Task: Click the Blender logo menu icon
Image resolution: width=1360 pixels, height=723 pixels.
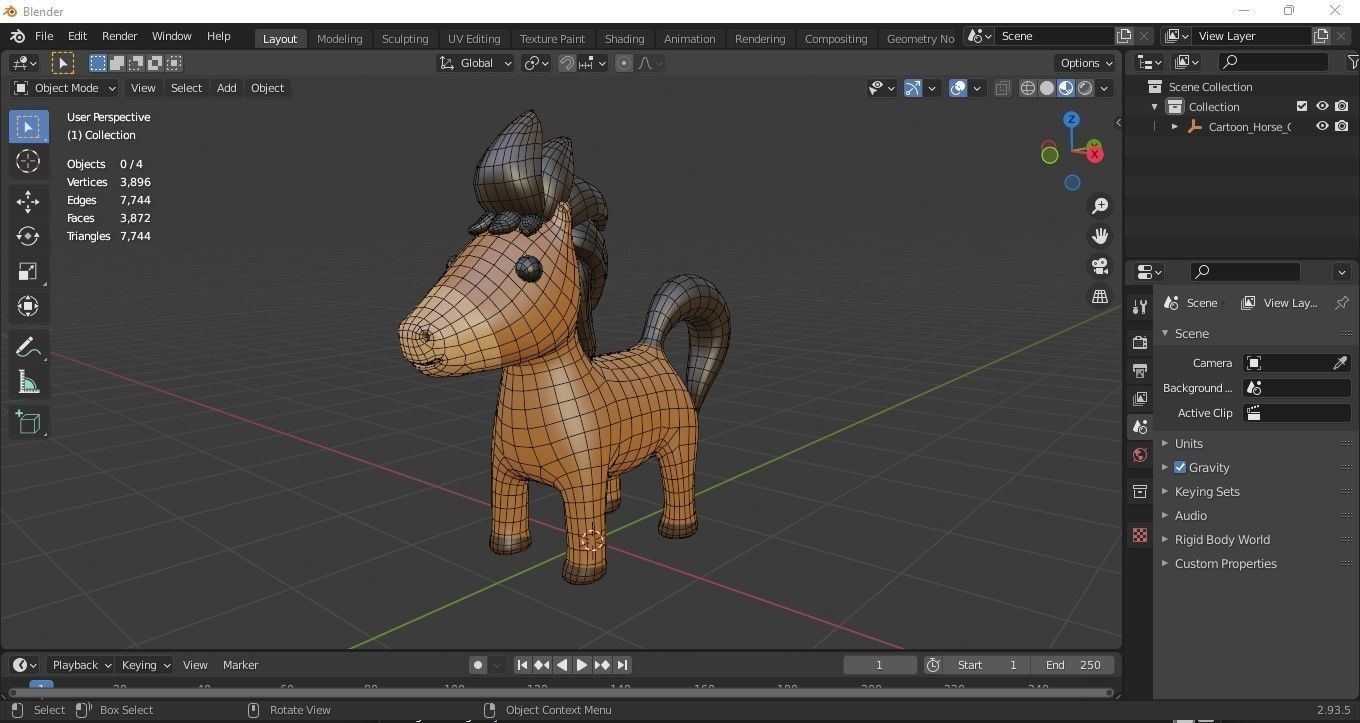Action: (17, 36)
